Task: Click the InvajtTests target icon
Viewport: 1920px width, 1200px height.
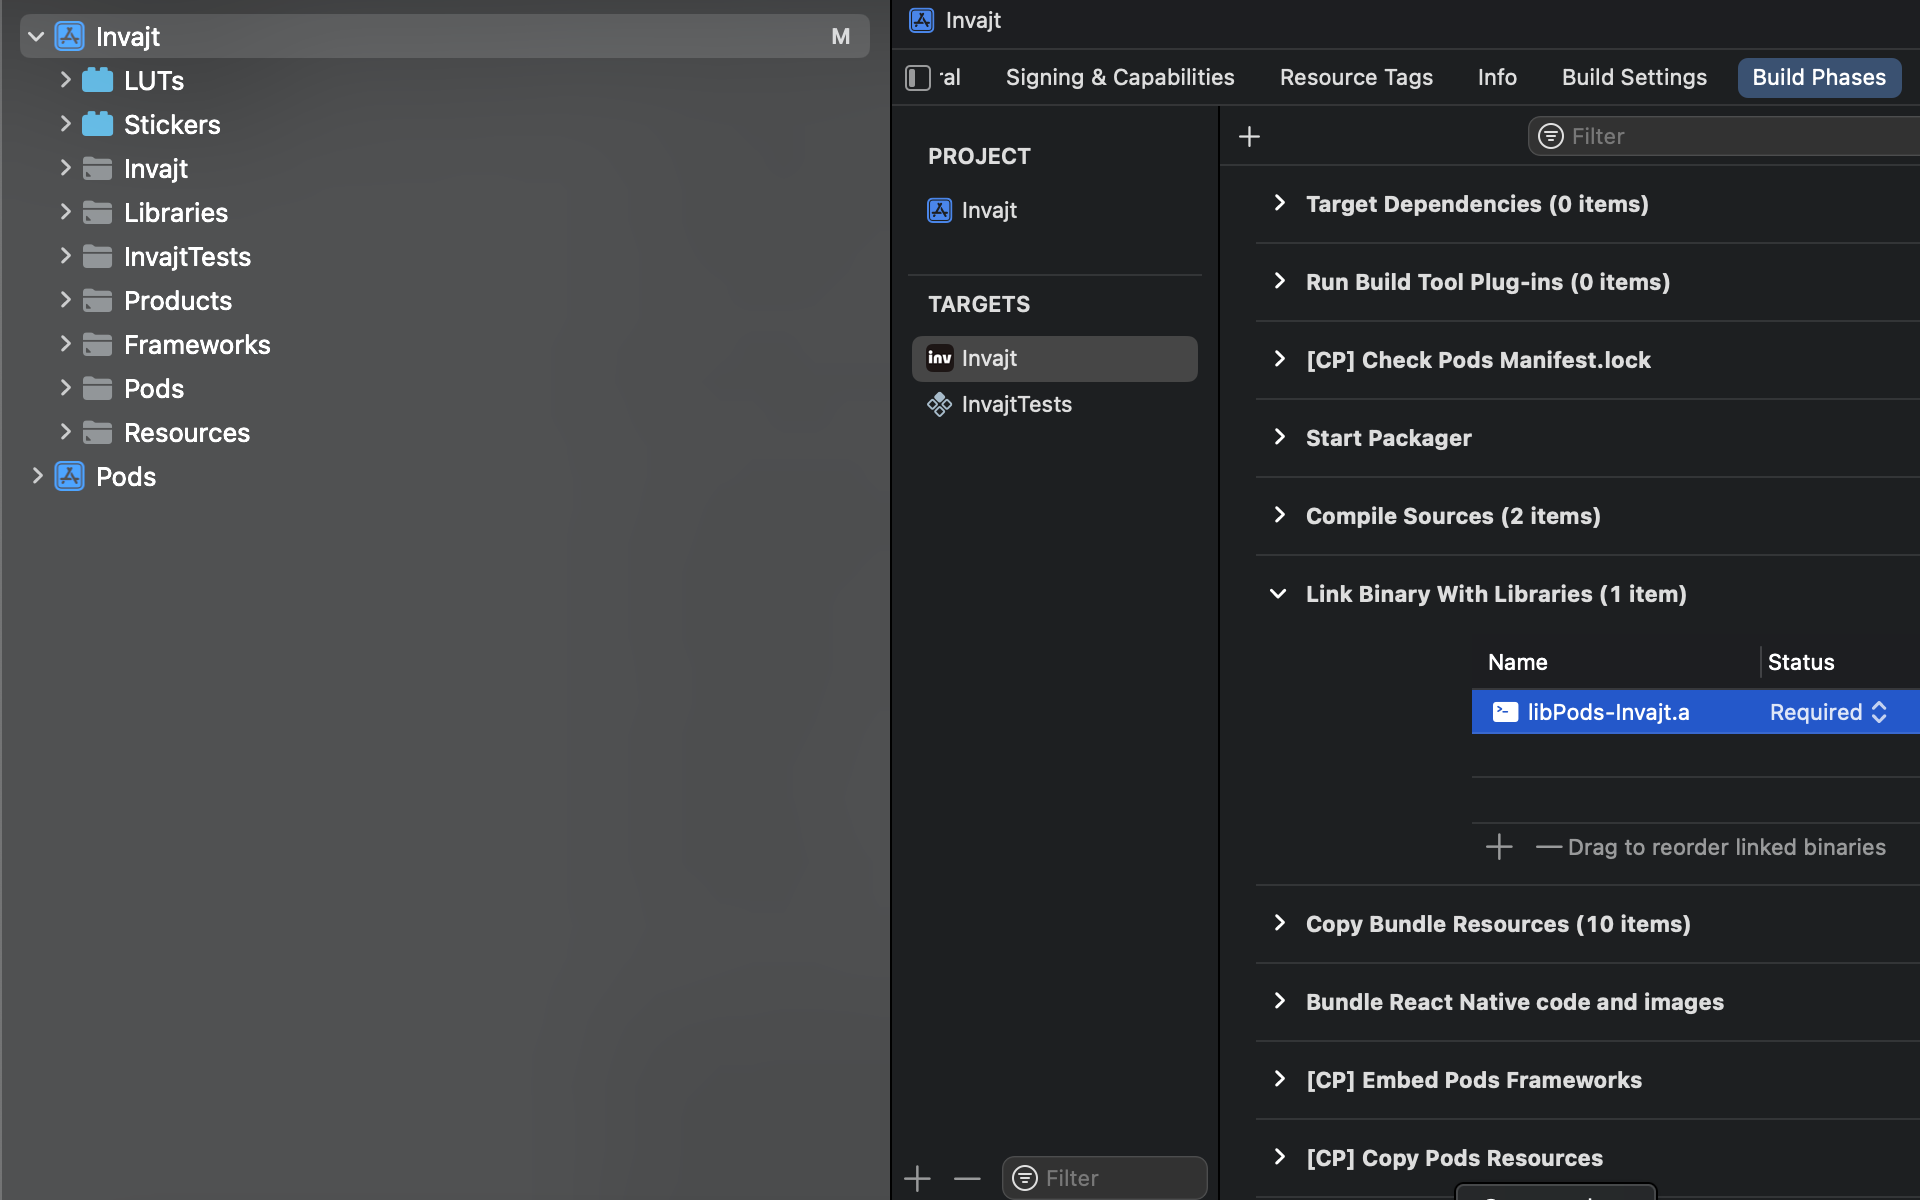Action: (939, 404)
